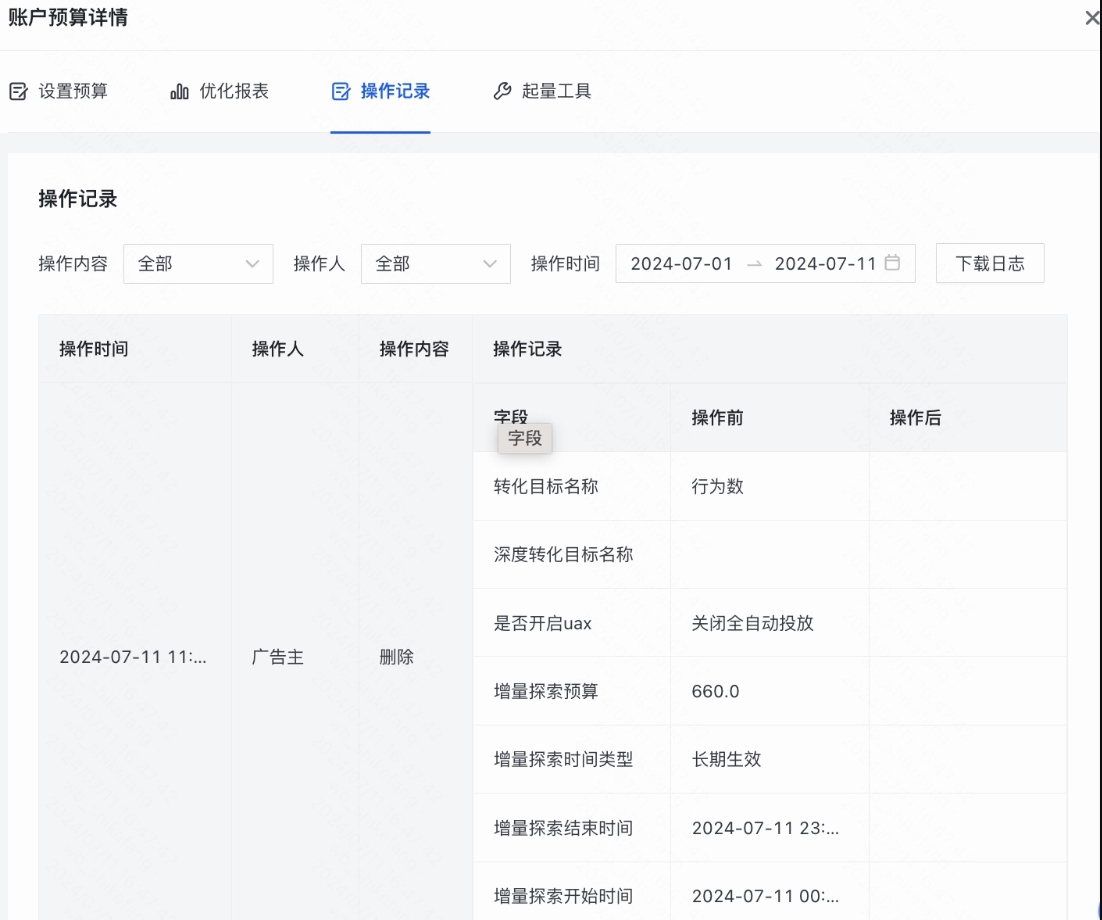Screen dimensions: 1102x920
Task: Click the chevron arrow on the 操作人 selector
Action: (x=490, y=264)
